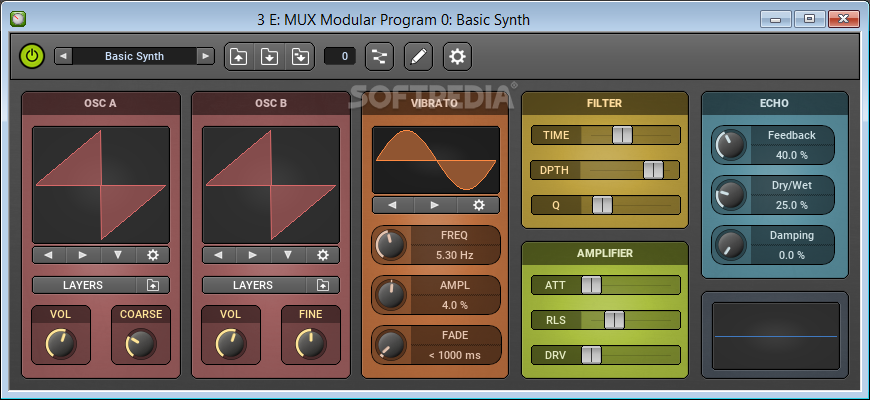Click the OSC A LAYERS button
The image size is (870, 400).
point(83,285)
